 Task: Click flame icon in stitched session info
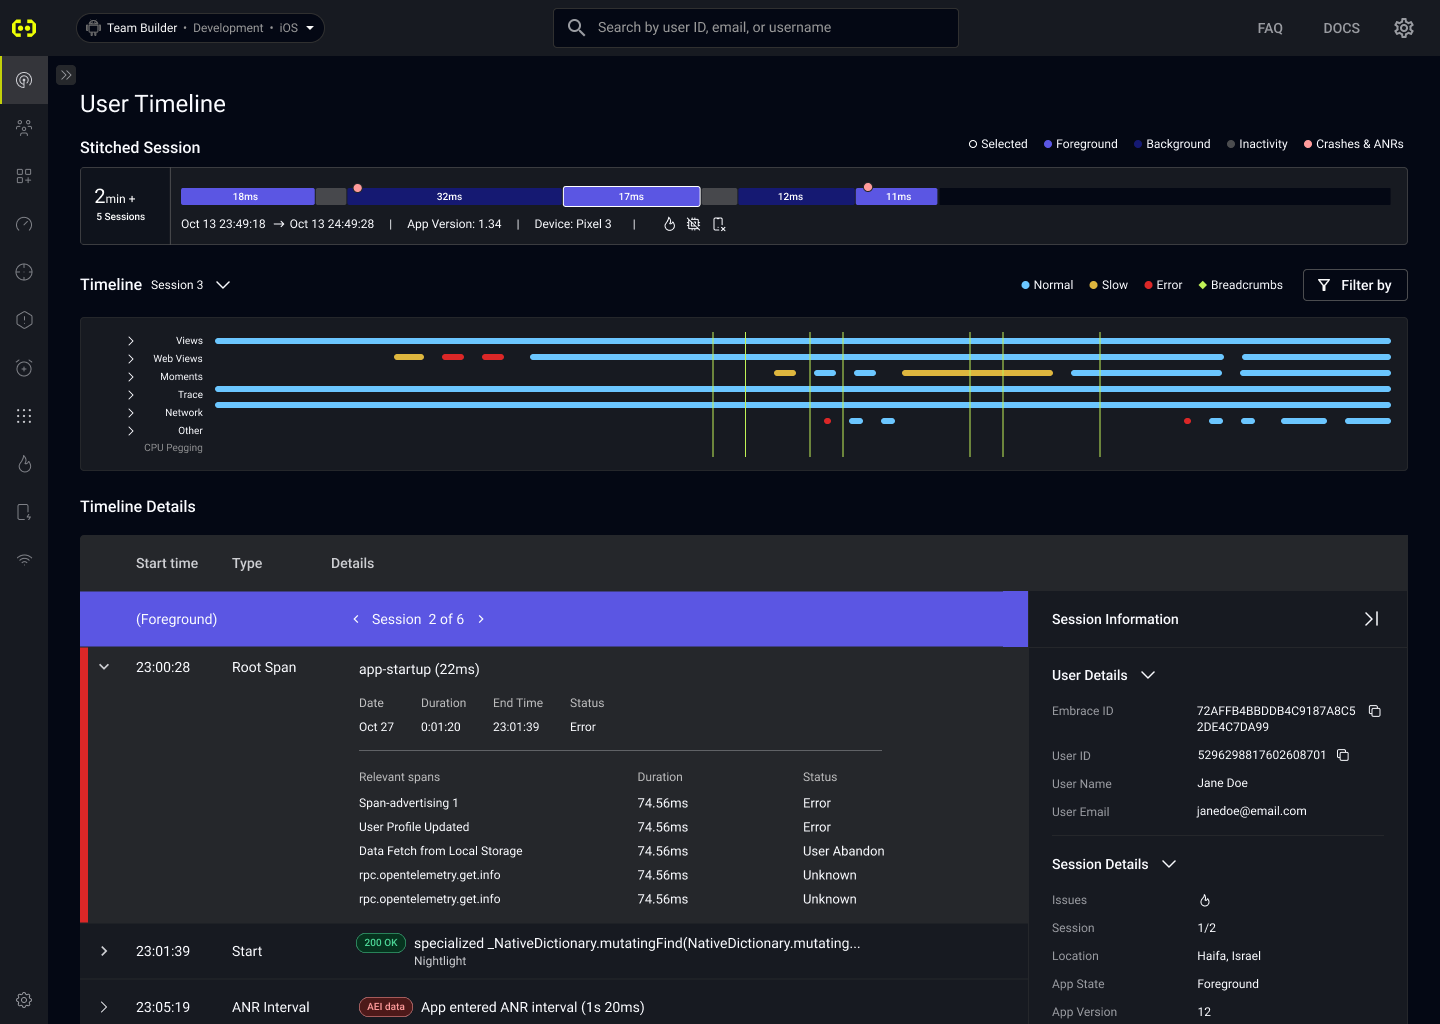669,224
